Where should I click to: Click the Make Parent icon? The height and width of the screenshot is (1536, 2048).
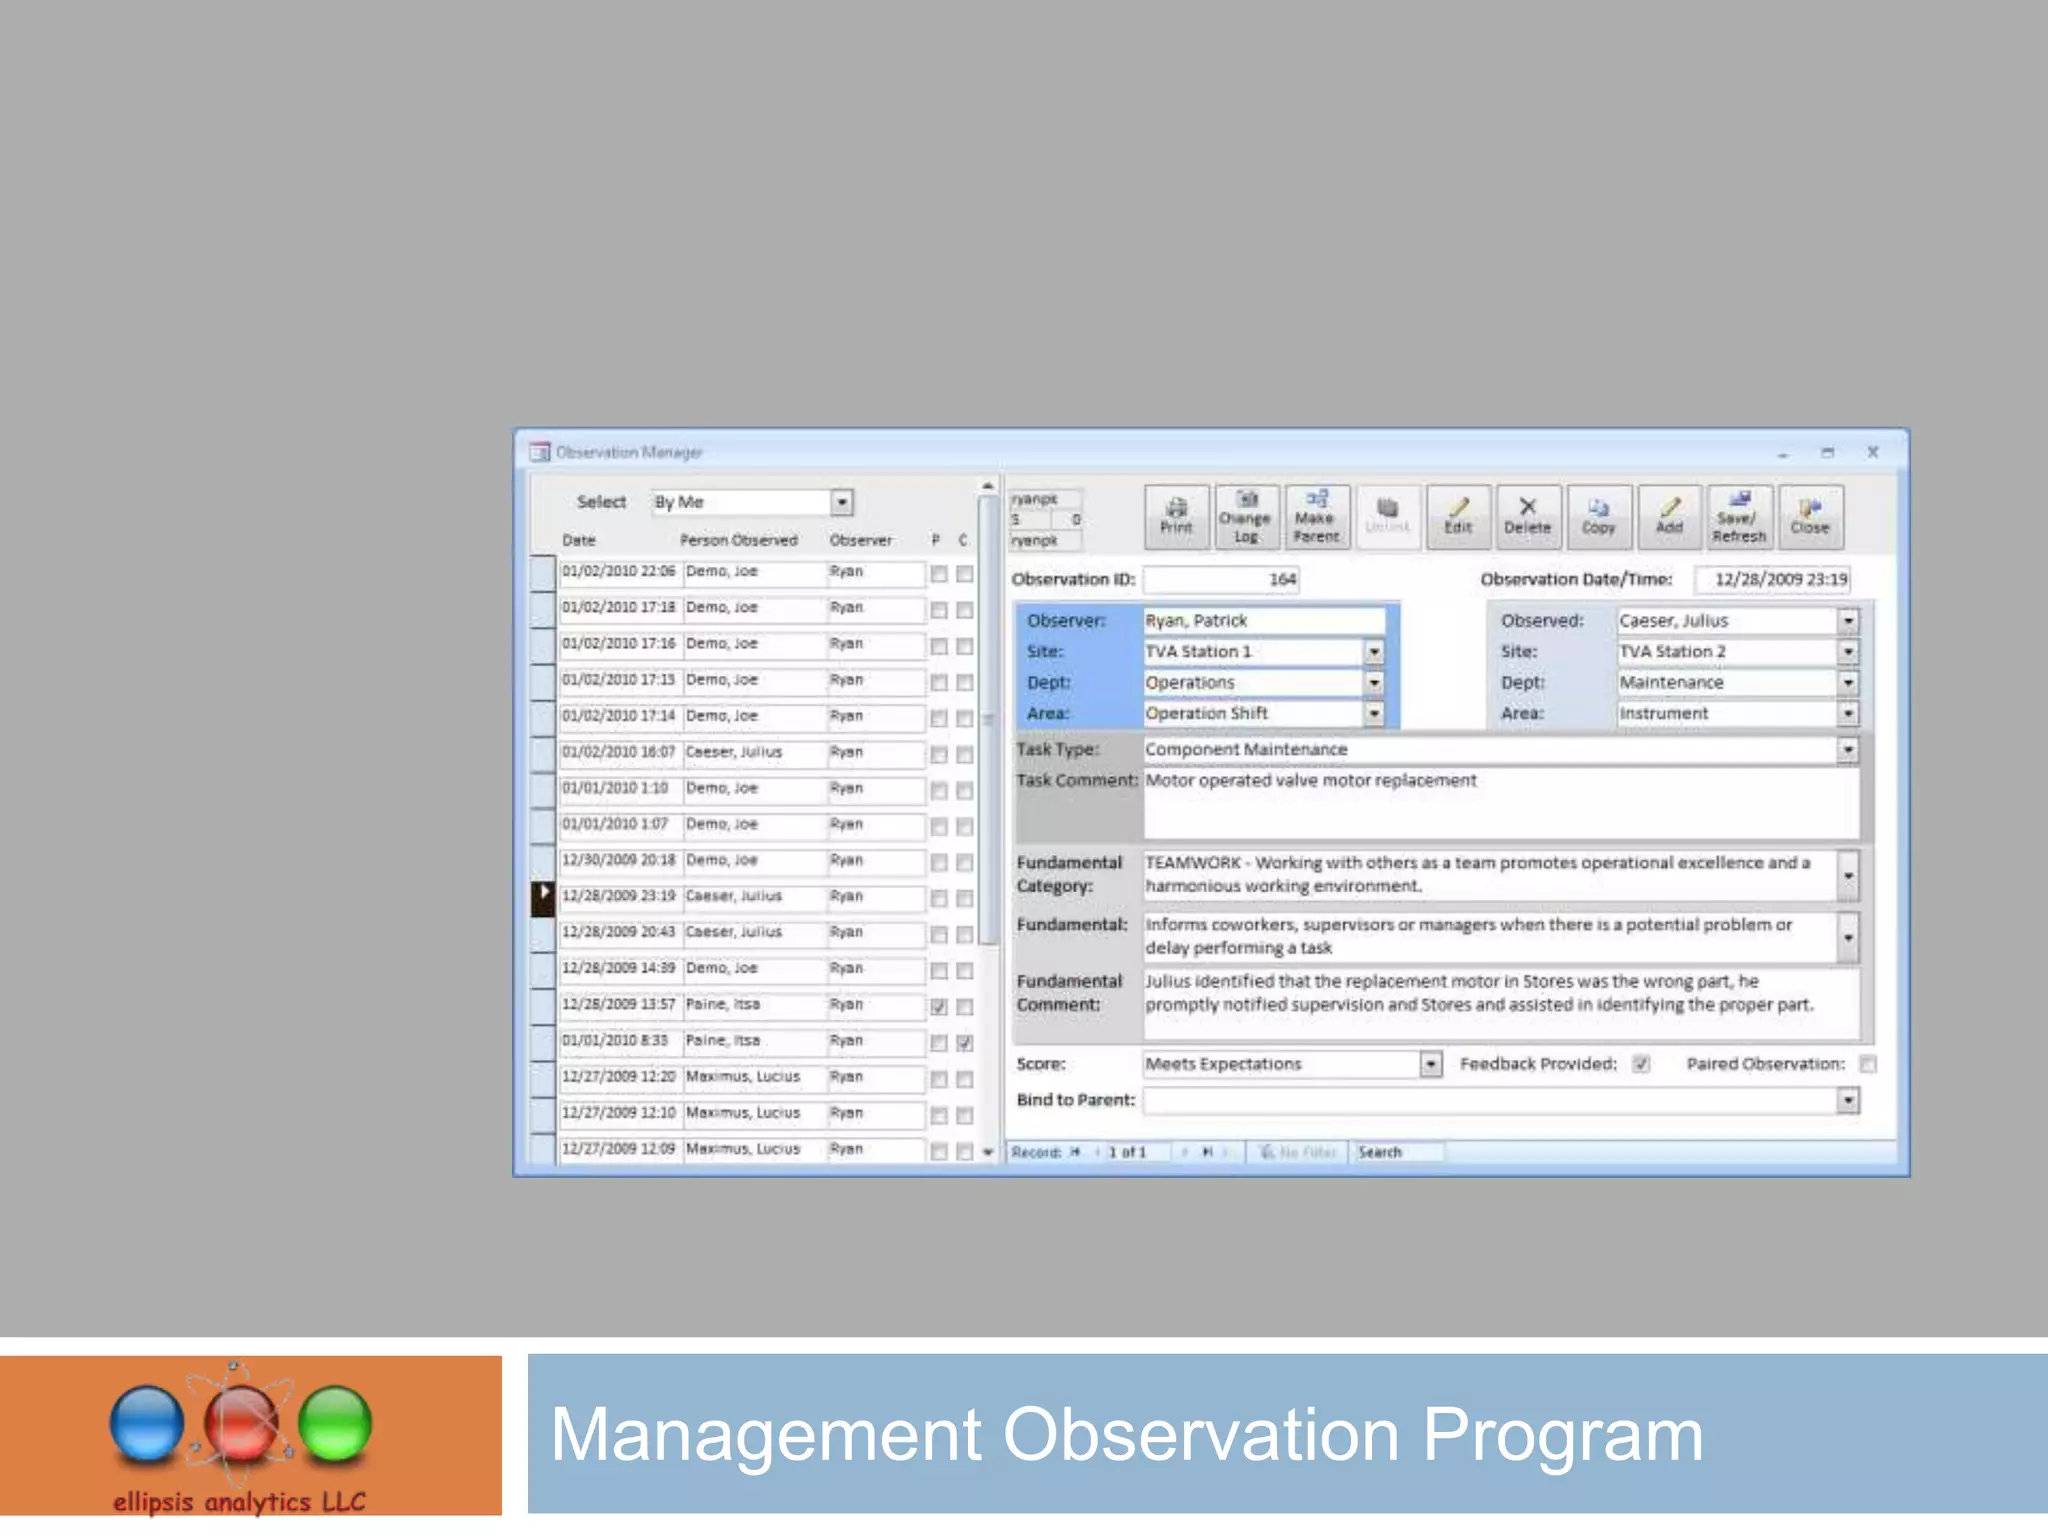[x=1316, y=516]
